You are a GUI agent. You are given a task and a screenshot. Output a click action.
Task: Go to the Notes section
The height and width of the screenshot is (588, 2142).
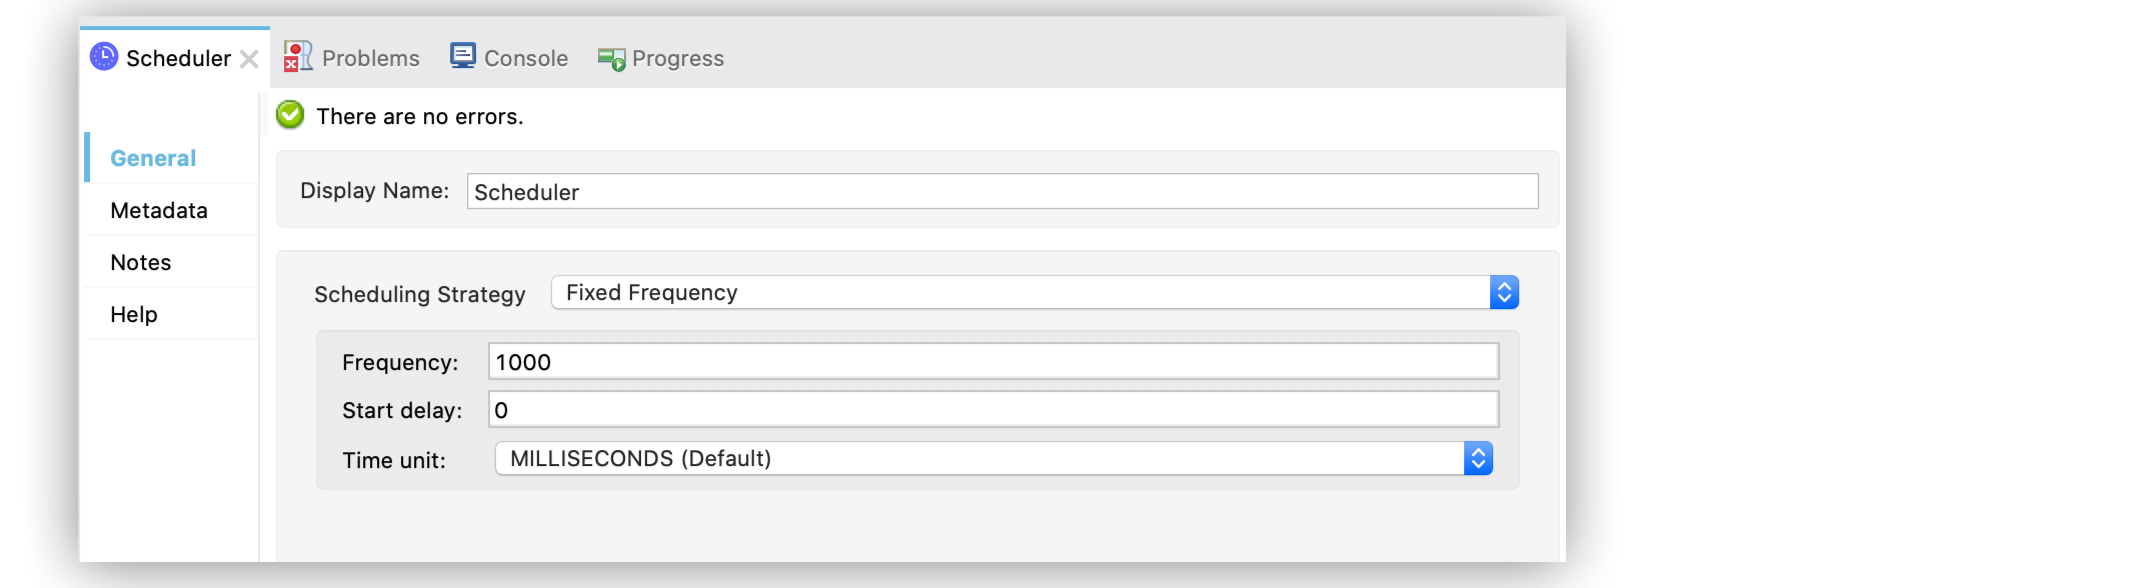tap(141, 262)
